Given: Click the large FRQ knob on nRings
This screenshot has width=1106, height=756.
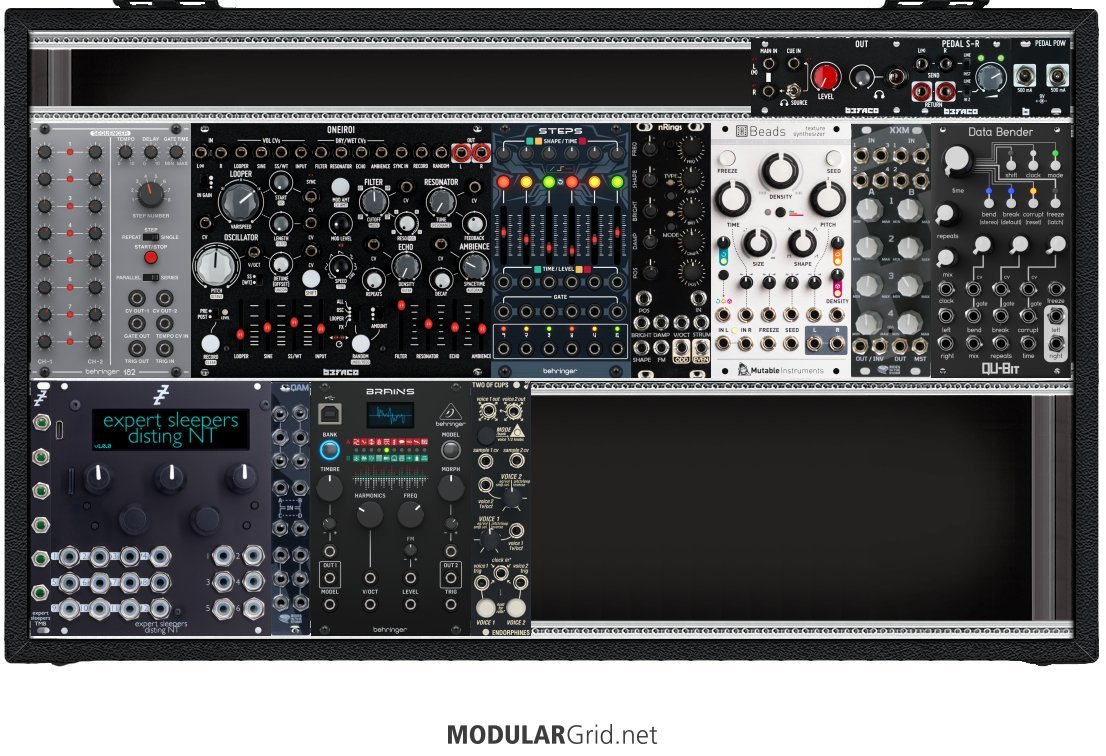Looking at the screenshot, I should click(x=692, y=148).
